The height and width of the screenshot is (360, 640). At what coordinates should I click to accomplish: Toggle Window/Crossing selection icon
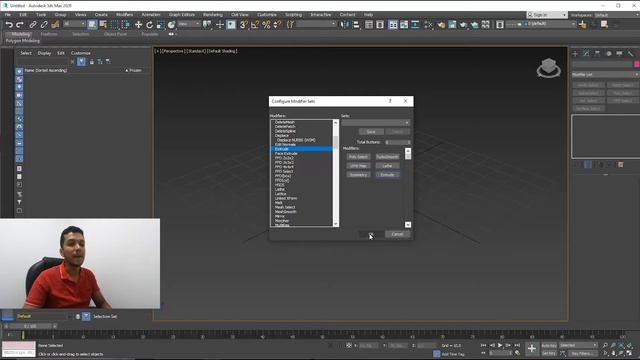[x=125, y=24]
